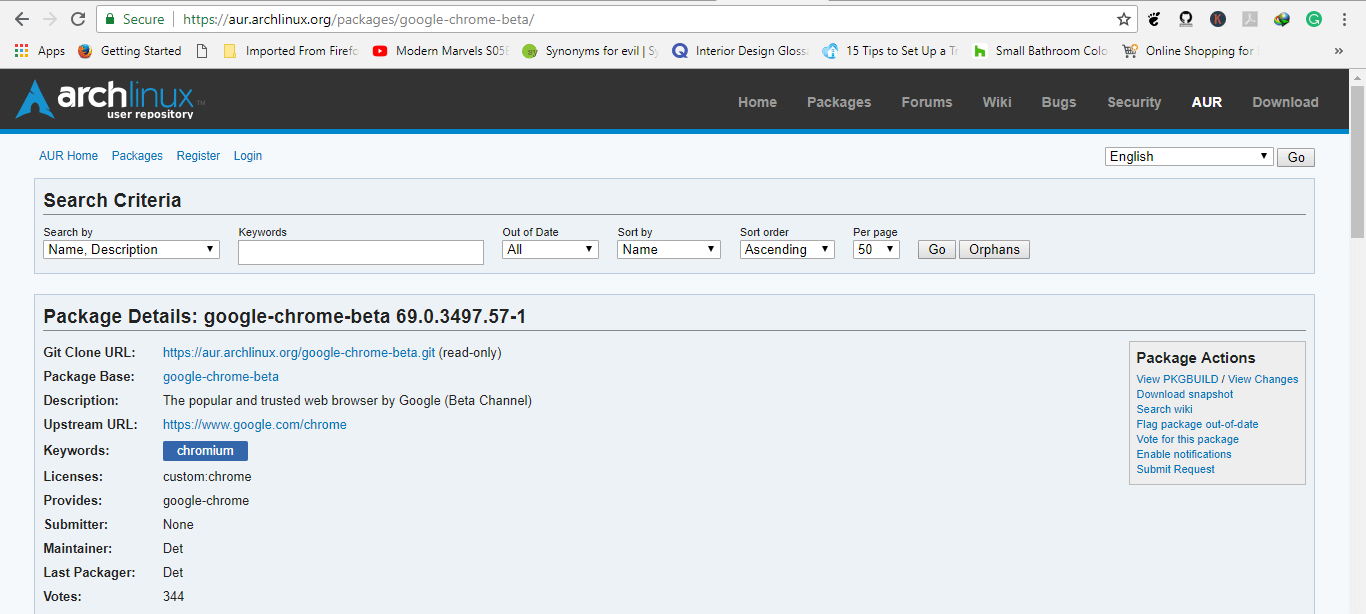The image size is (1366, 614).
Task: Click the page reload icon
Action: tap(78, 18)
